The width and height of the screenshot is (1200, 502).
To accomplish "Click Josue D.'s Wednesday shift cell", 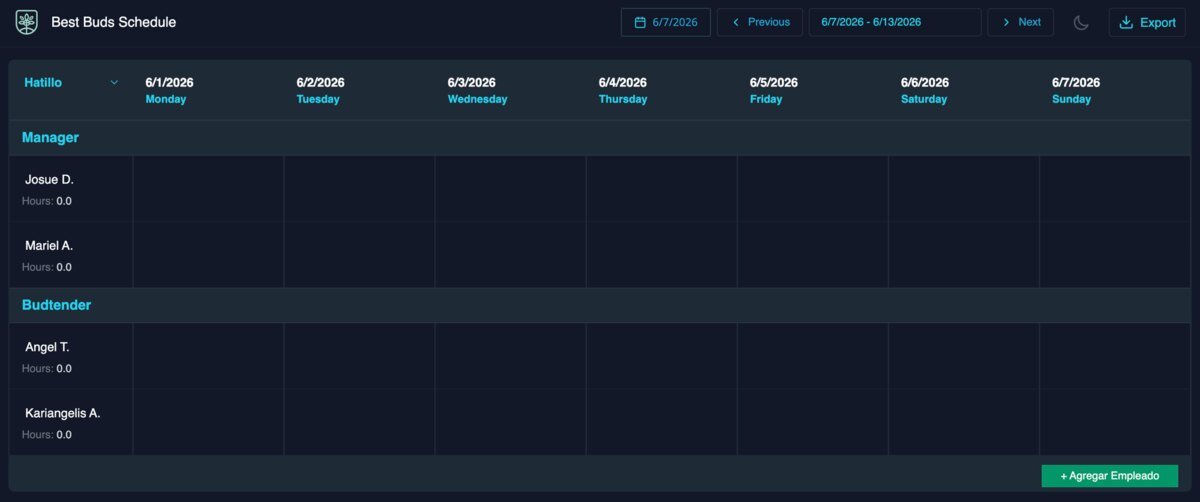I will 511,189.
